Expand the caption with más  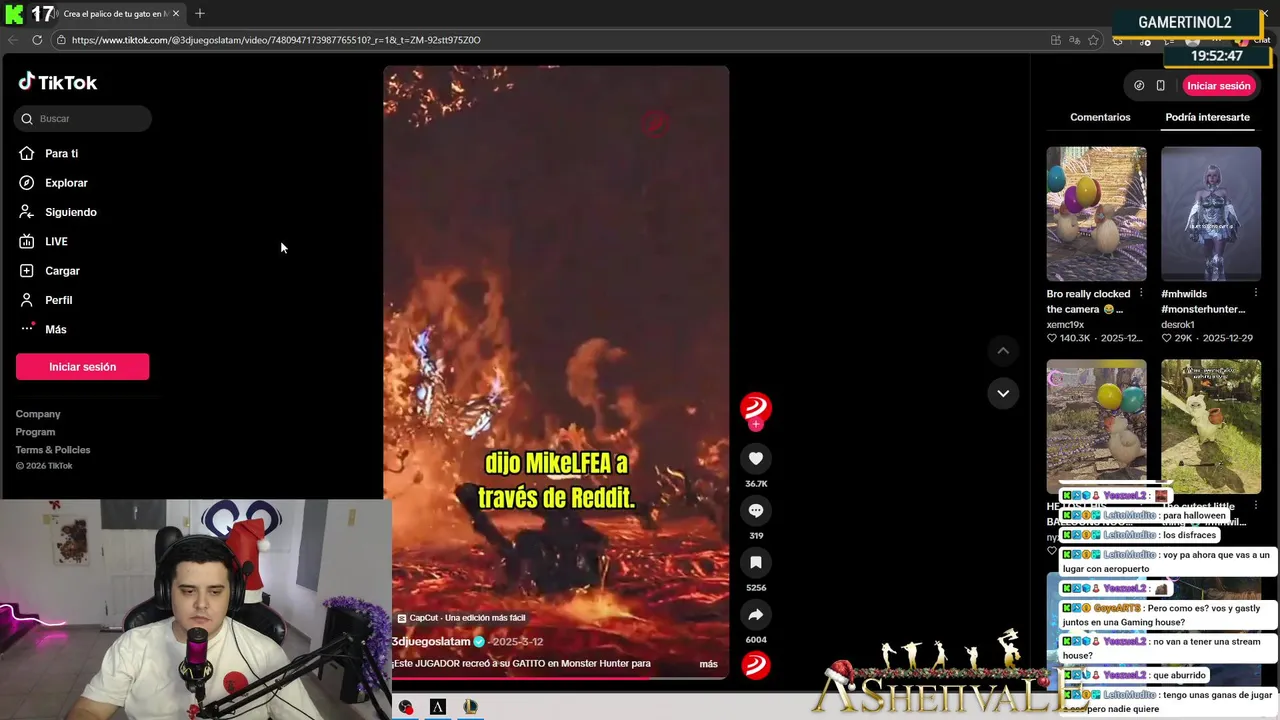(x=708, y=664)
